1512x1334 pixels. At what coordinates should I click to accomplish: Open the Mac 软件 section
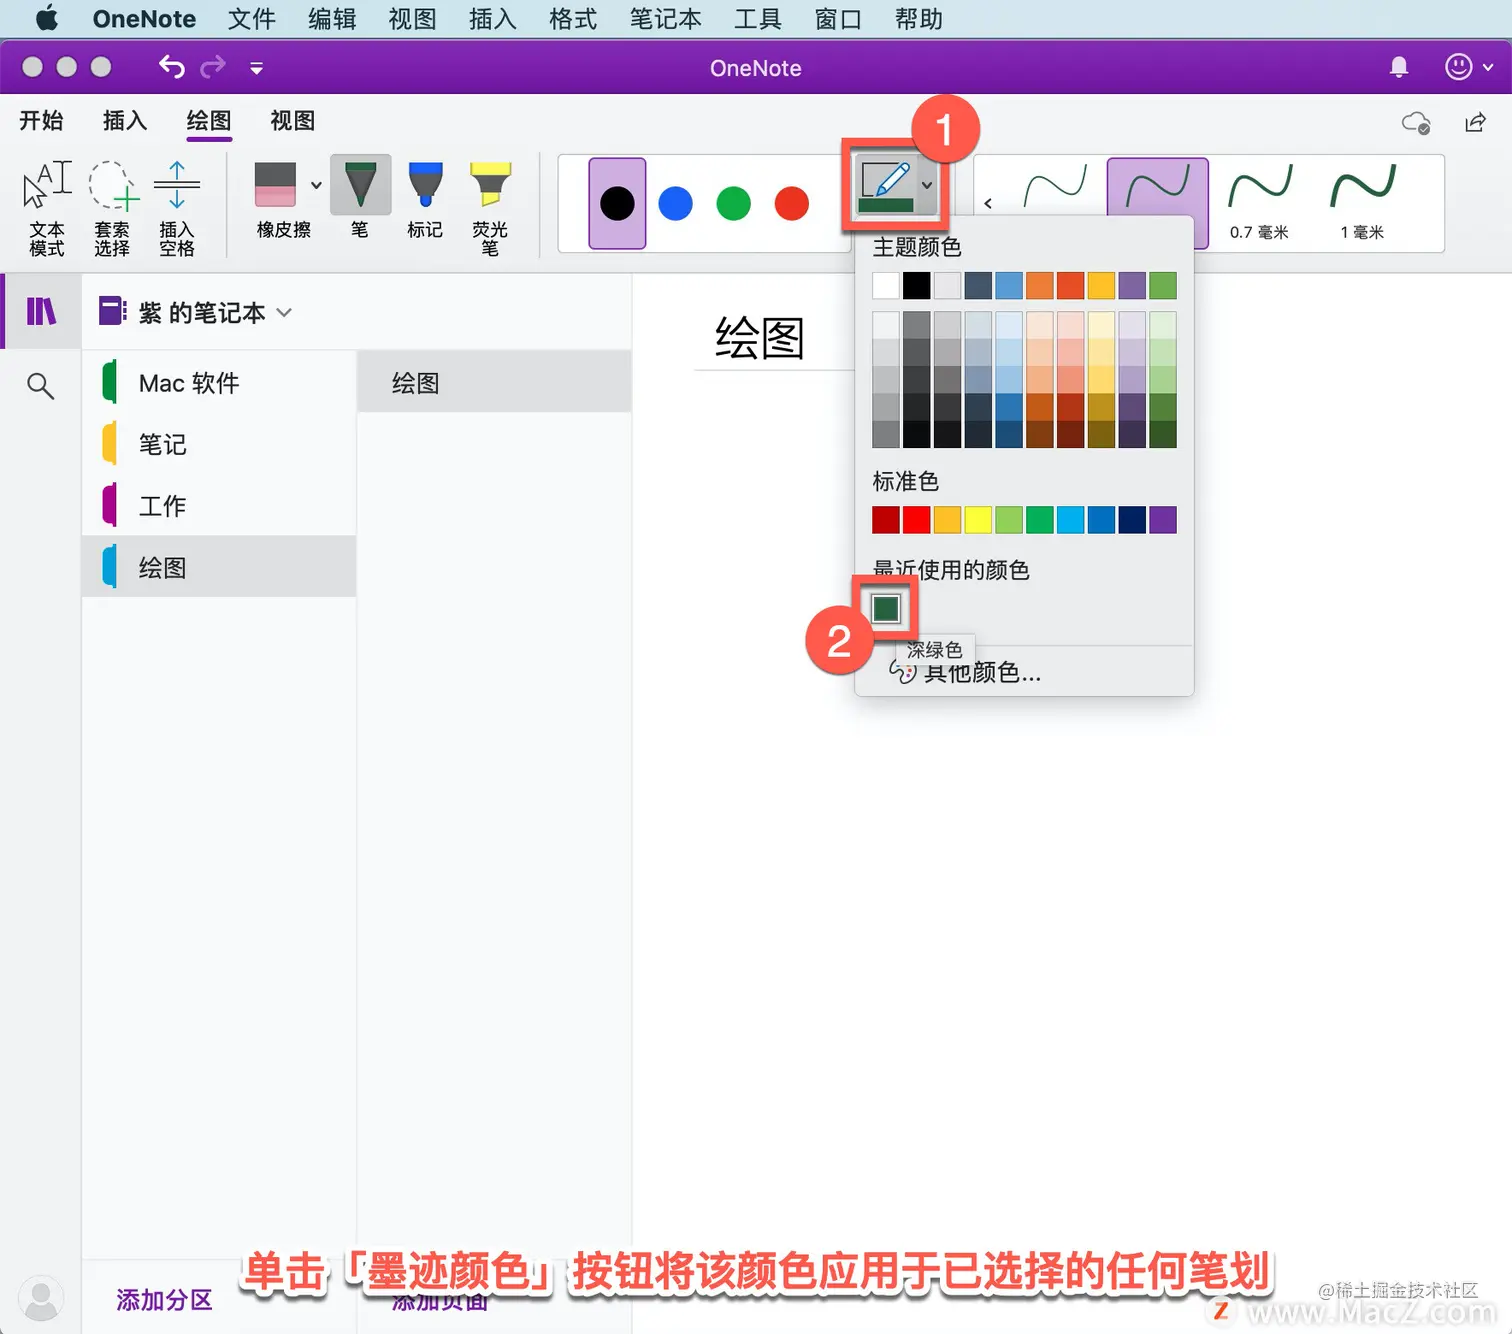(x=219, y=383)
